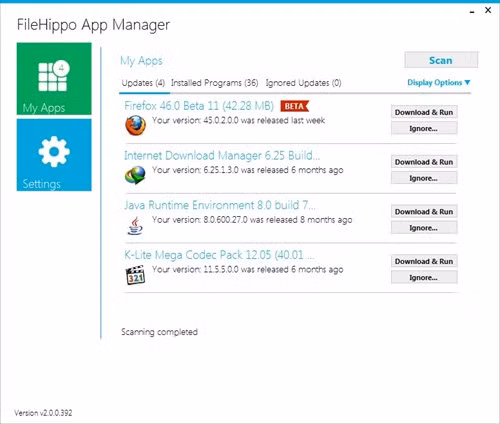Open the Settings gear tile

click(54, 155)
